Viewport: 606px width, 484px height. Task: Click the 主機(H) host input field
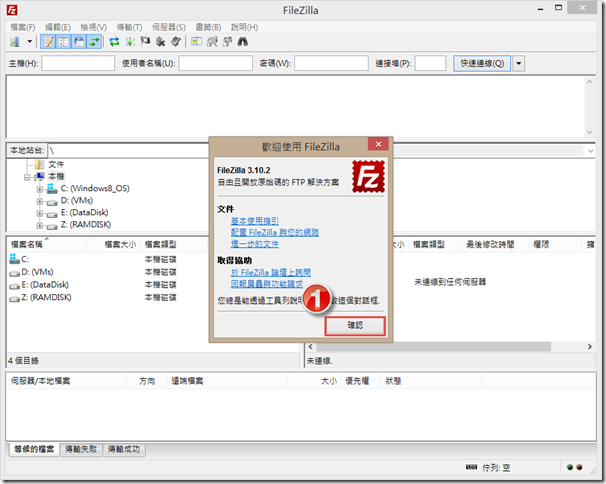78,63
